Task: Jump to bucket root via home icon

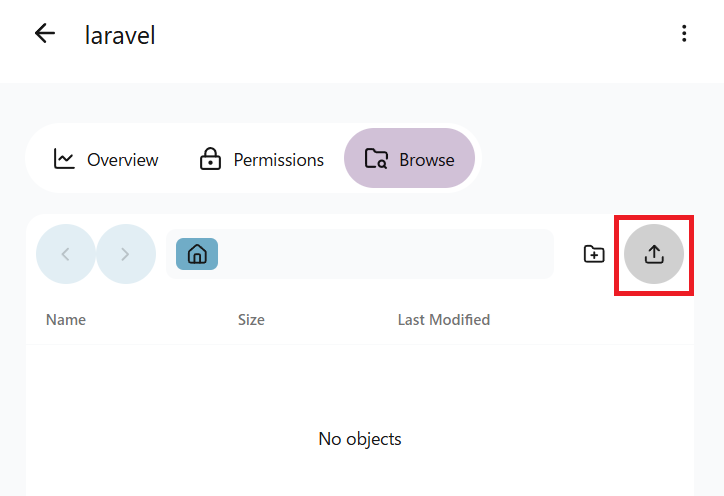Action: click(x=197, y=254)
